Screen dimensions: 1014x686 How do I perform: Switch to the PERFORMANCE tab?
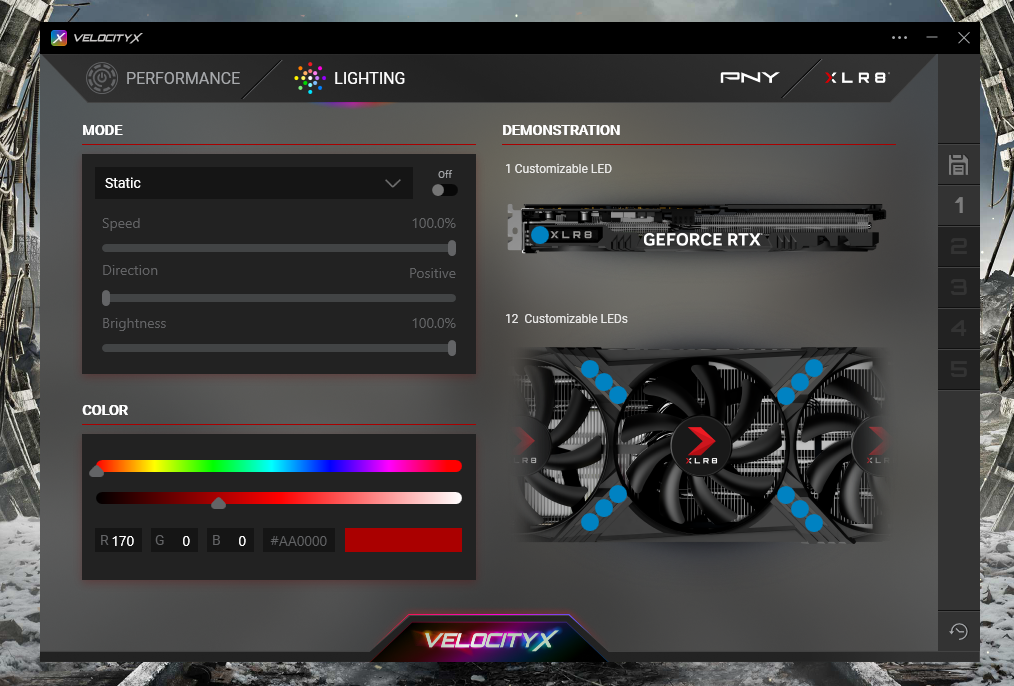coord(163,78)
